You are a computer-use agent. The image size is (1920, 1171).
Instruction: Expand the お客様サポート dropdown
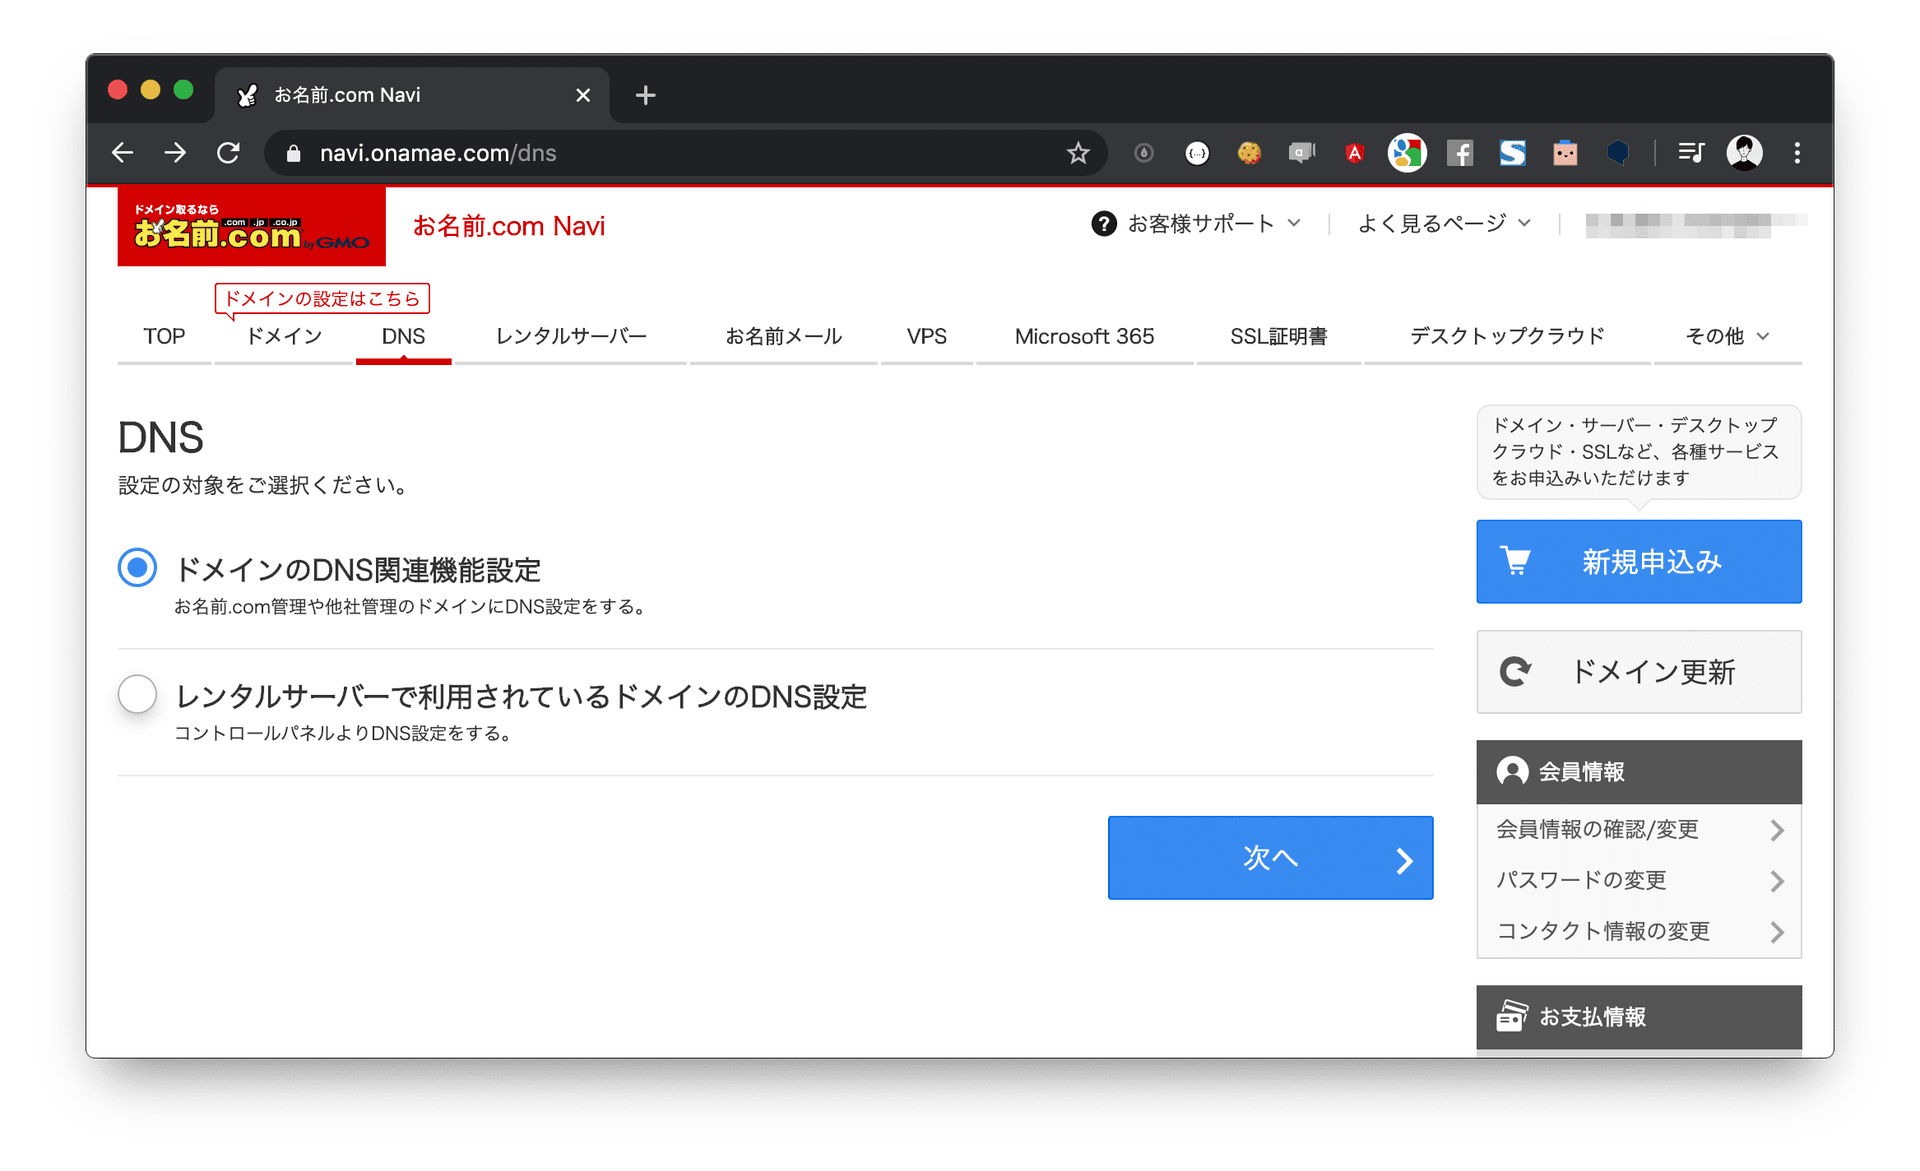(1196, 224)
